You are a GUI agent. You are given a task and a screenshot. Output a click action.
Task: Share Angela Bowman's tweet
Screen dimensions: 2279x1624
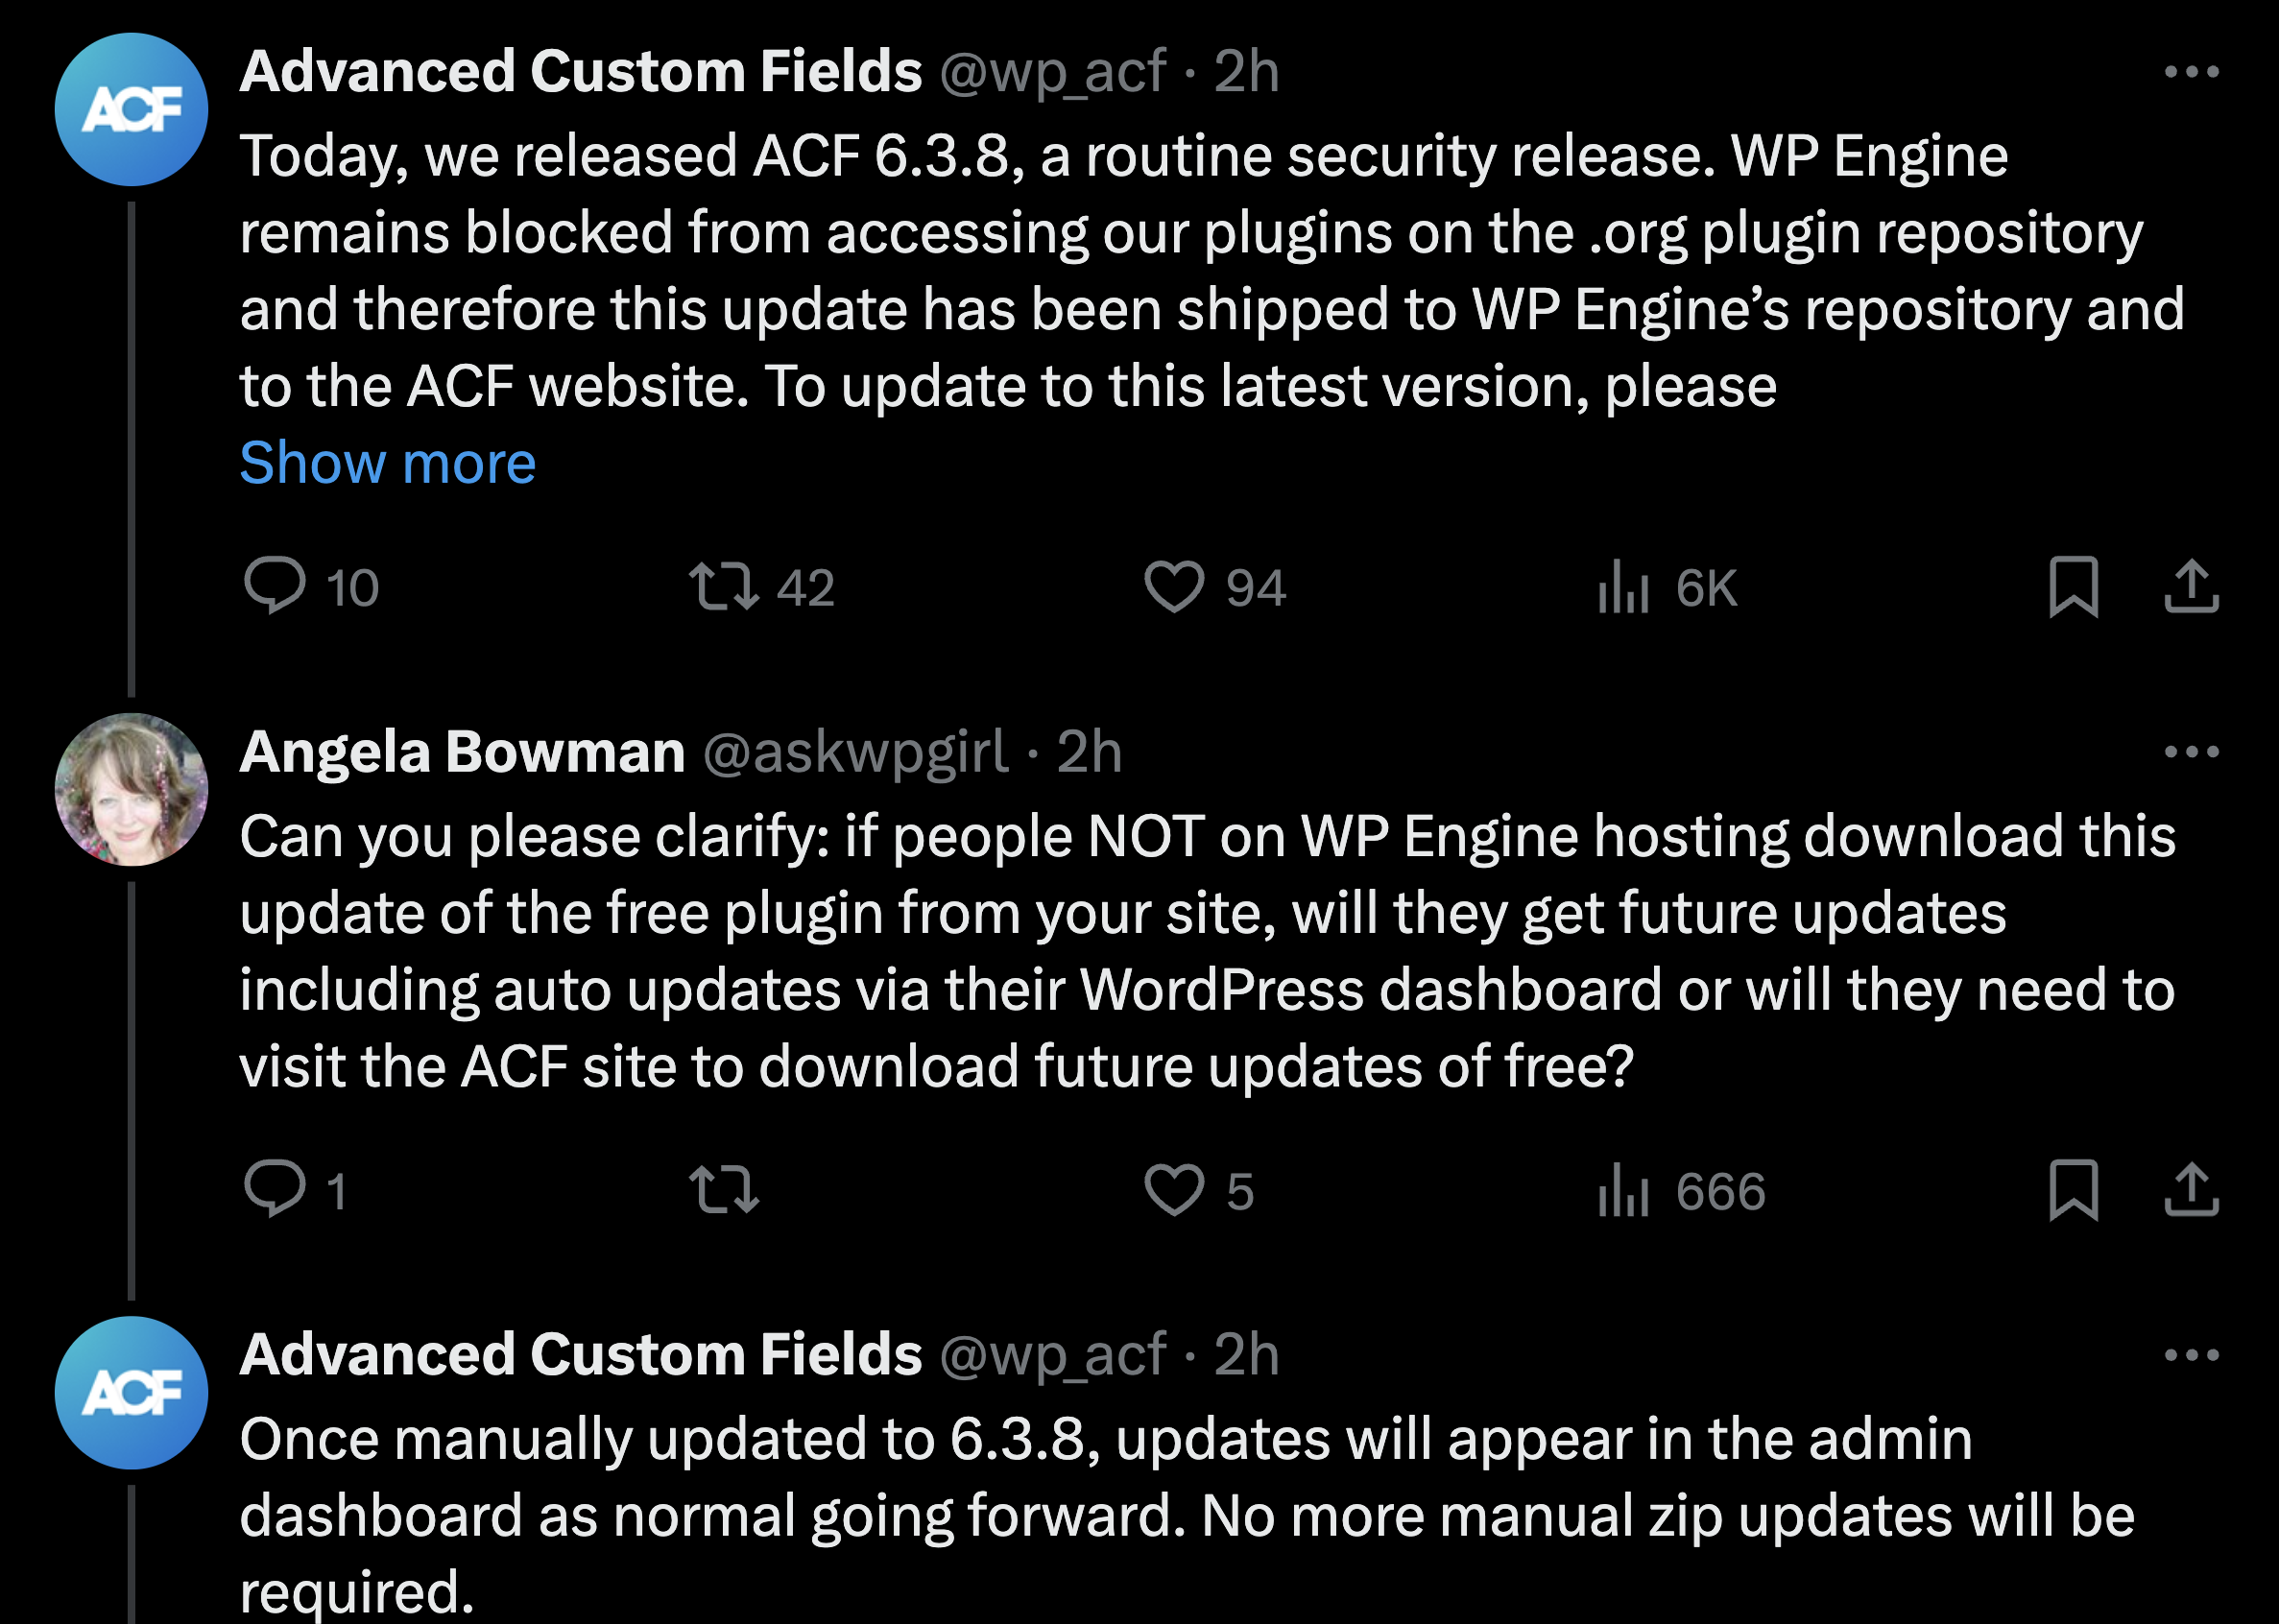[x=2191, y=1190]
